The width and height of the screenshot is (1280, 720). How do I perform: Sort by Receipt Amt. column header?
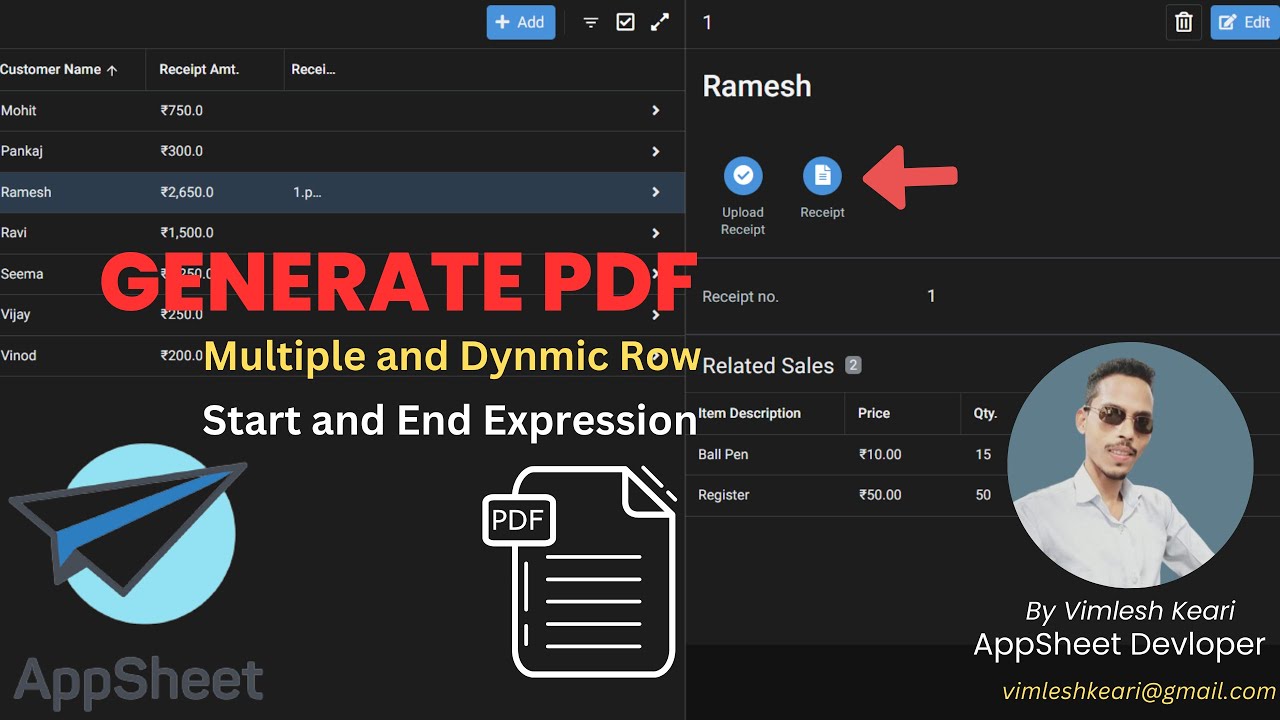click(x=199, y=70)
